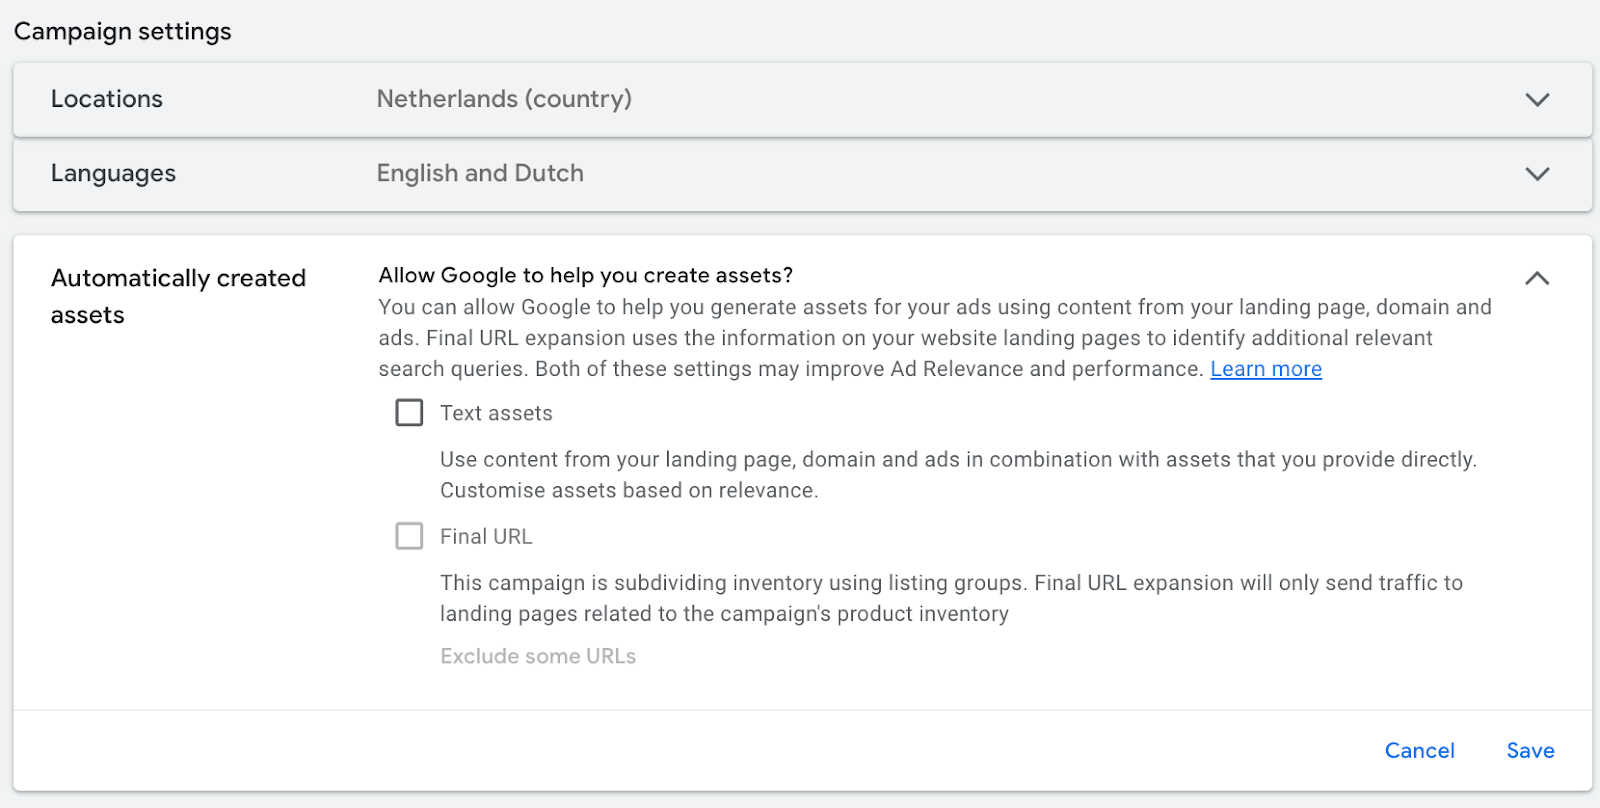
Task: Tick the Final URL checkbox
Action: (x=409, y=536)
